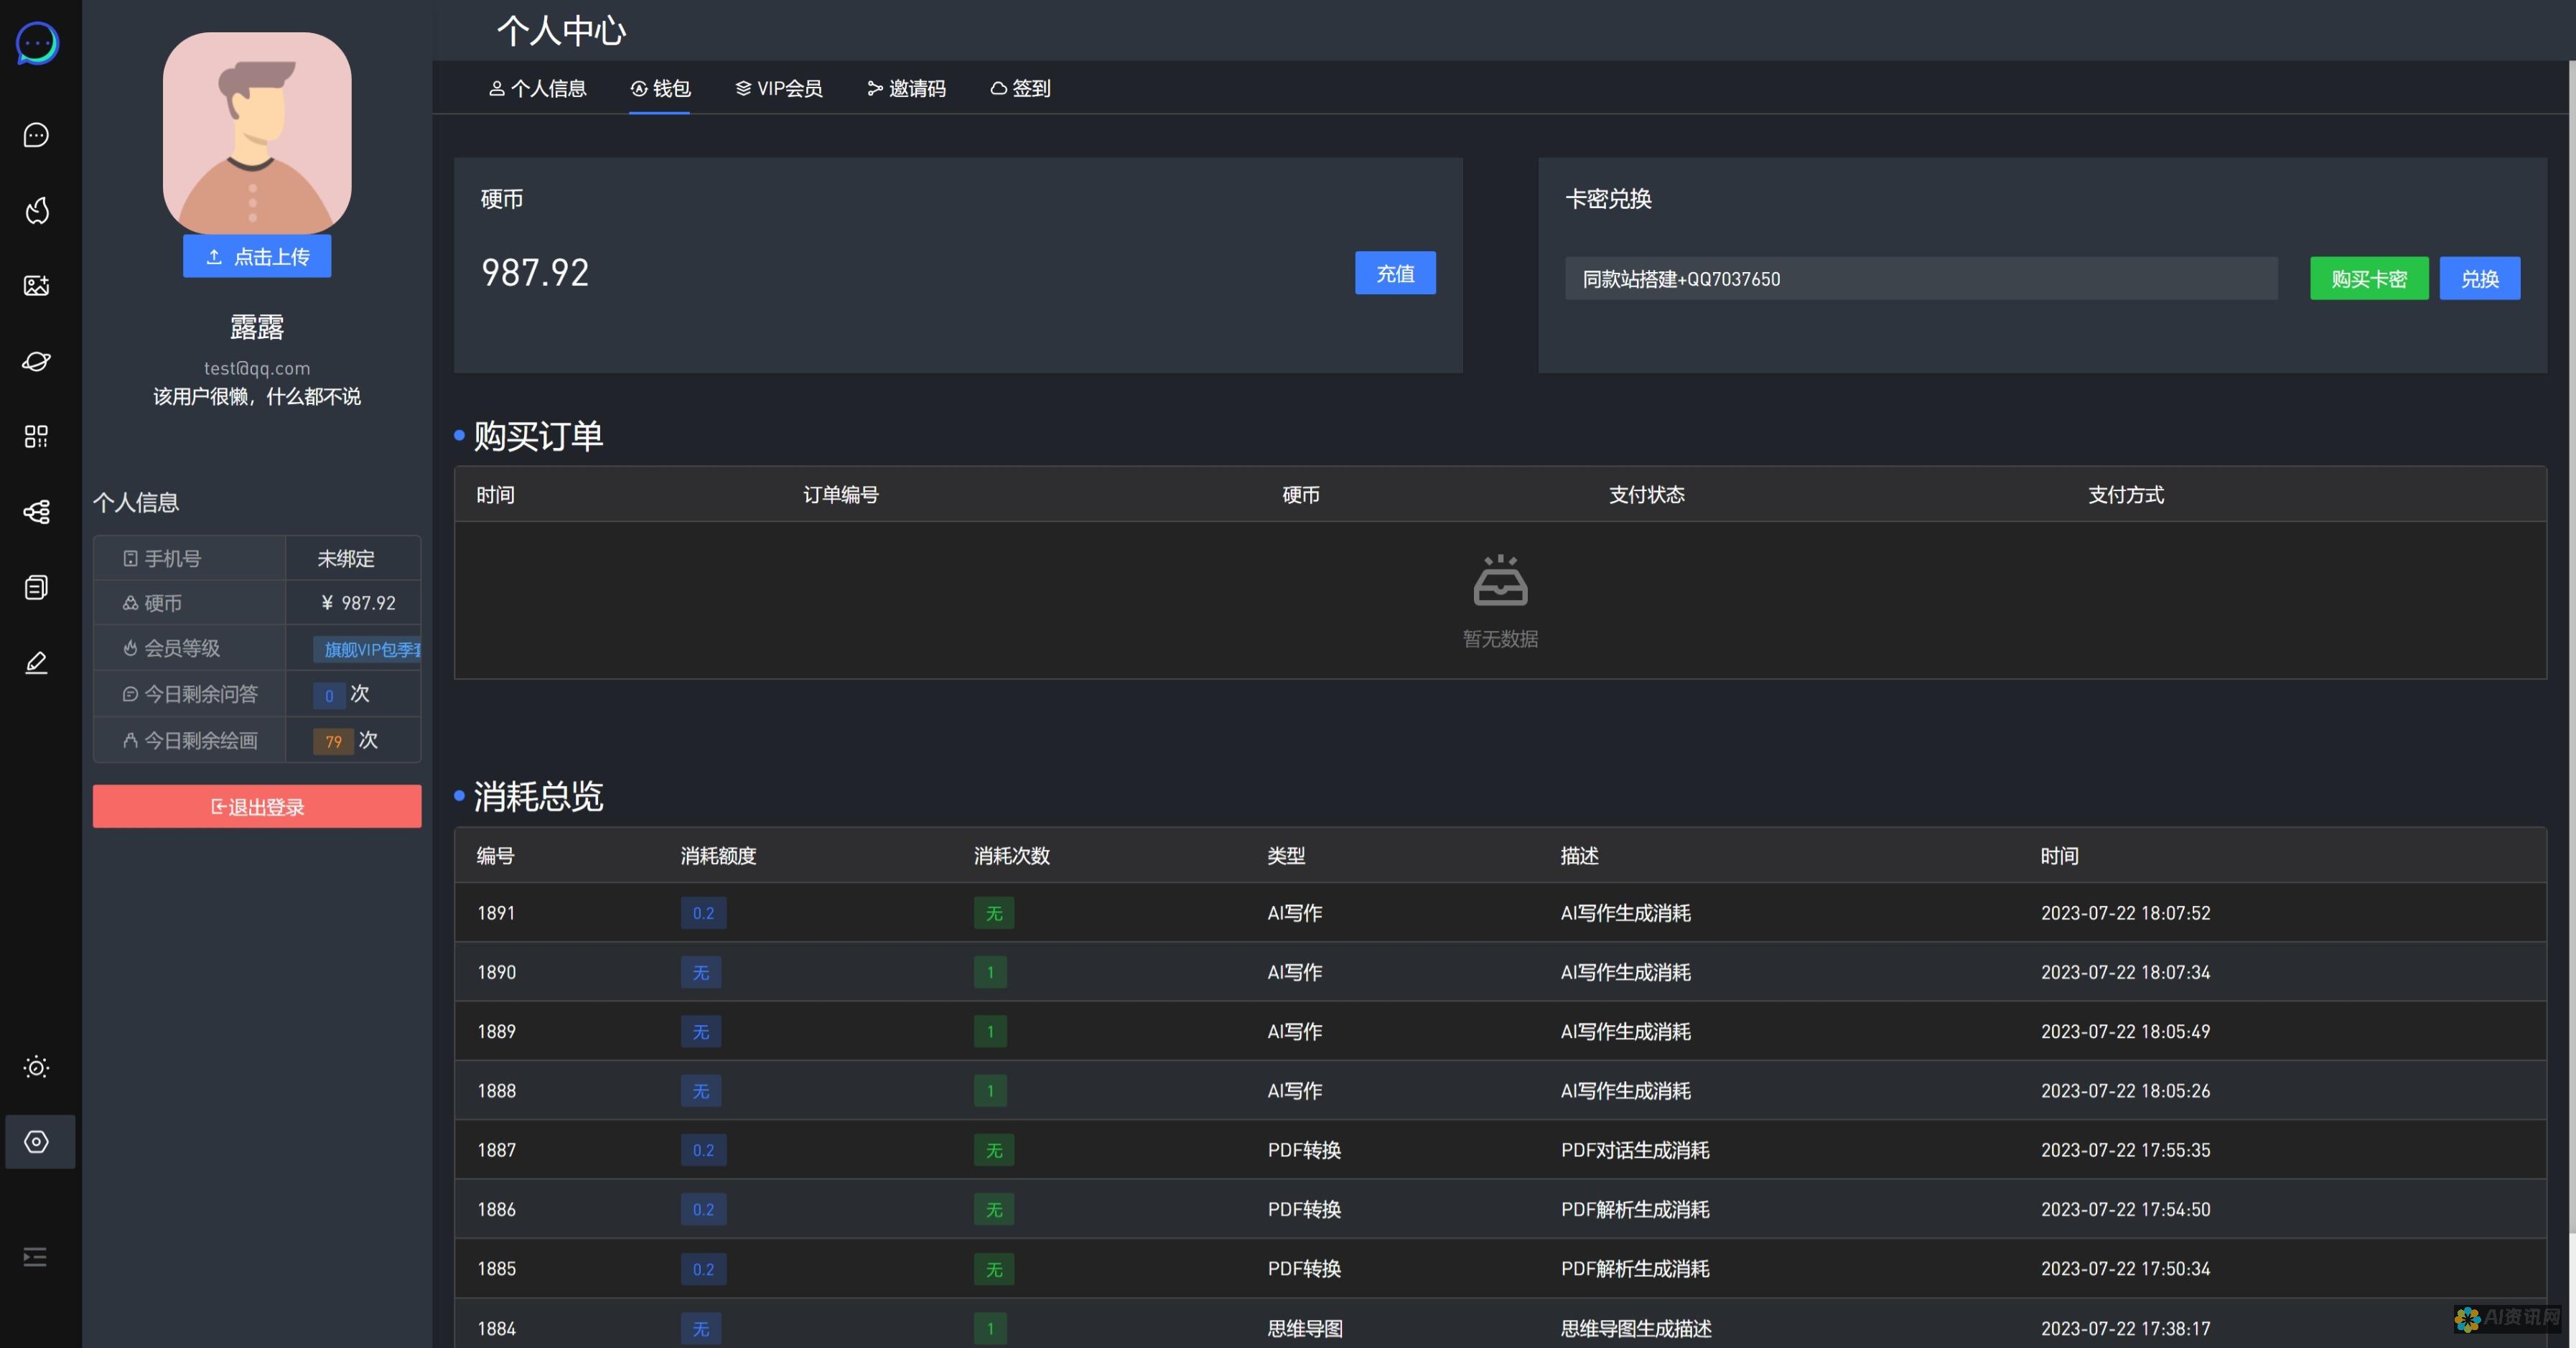
Task: Click the 订单编号 column header
Action: tap(841, 494)
